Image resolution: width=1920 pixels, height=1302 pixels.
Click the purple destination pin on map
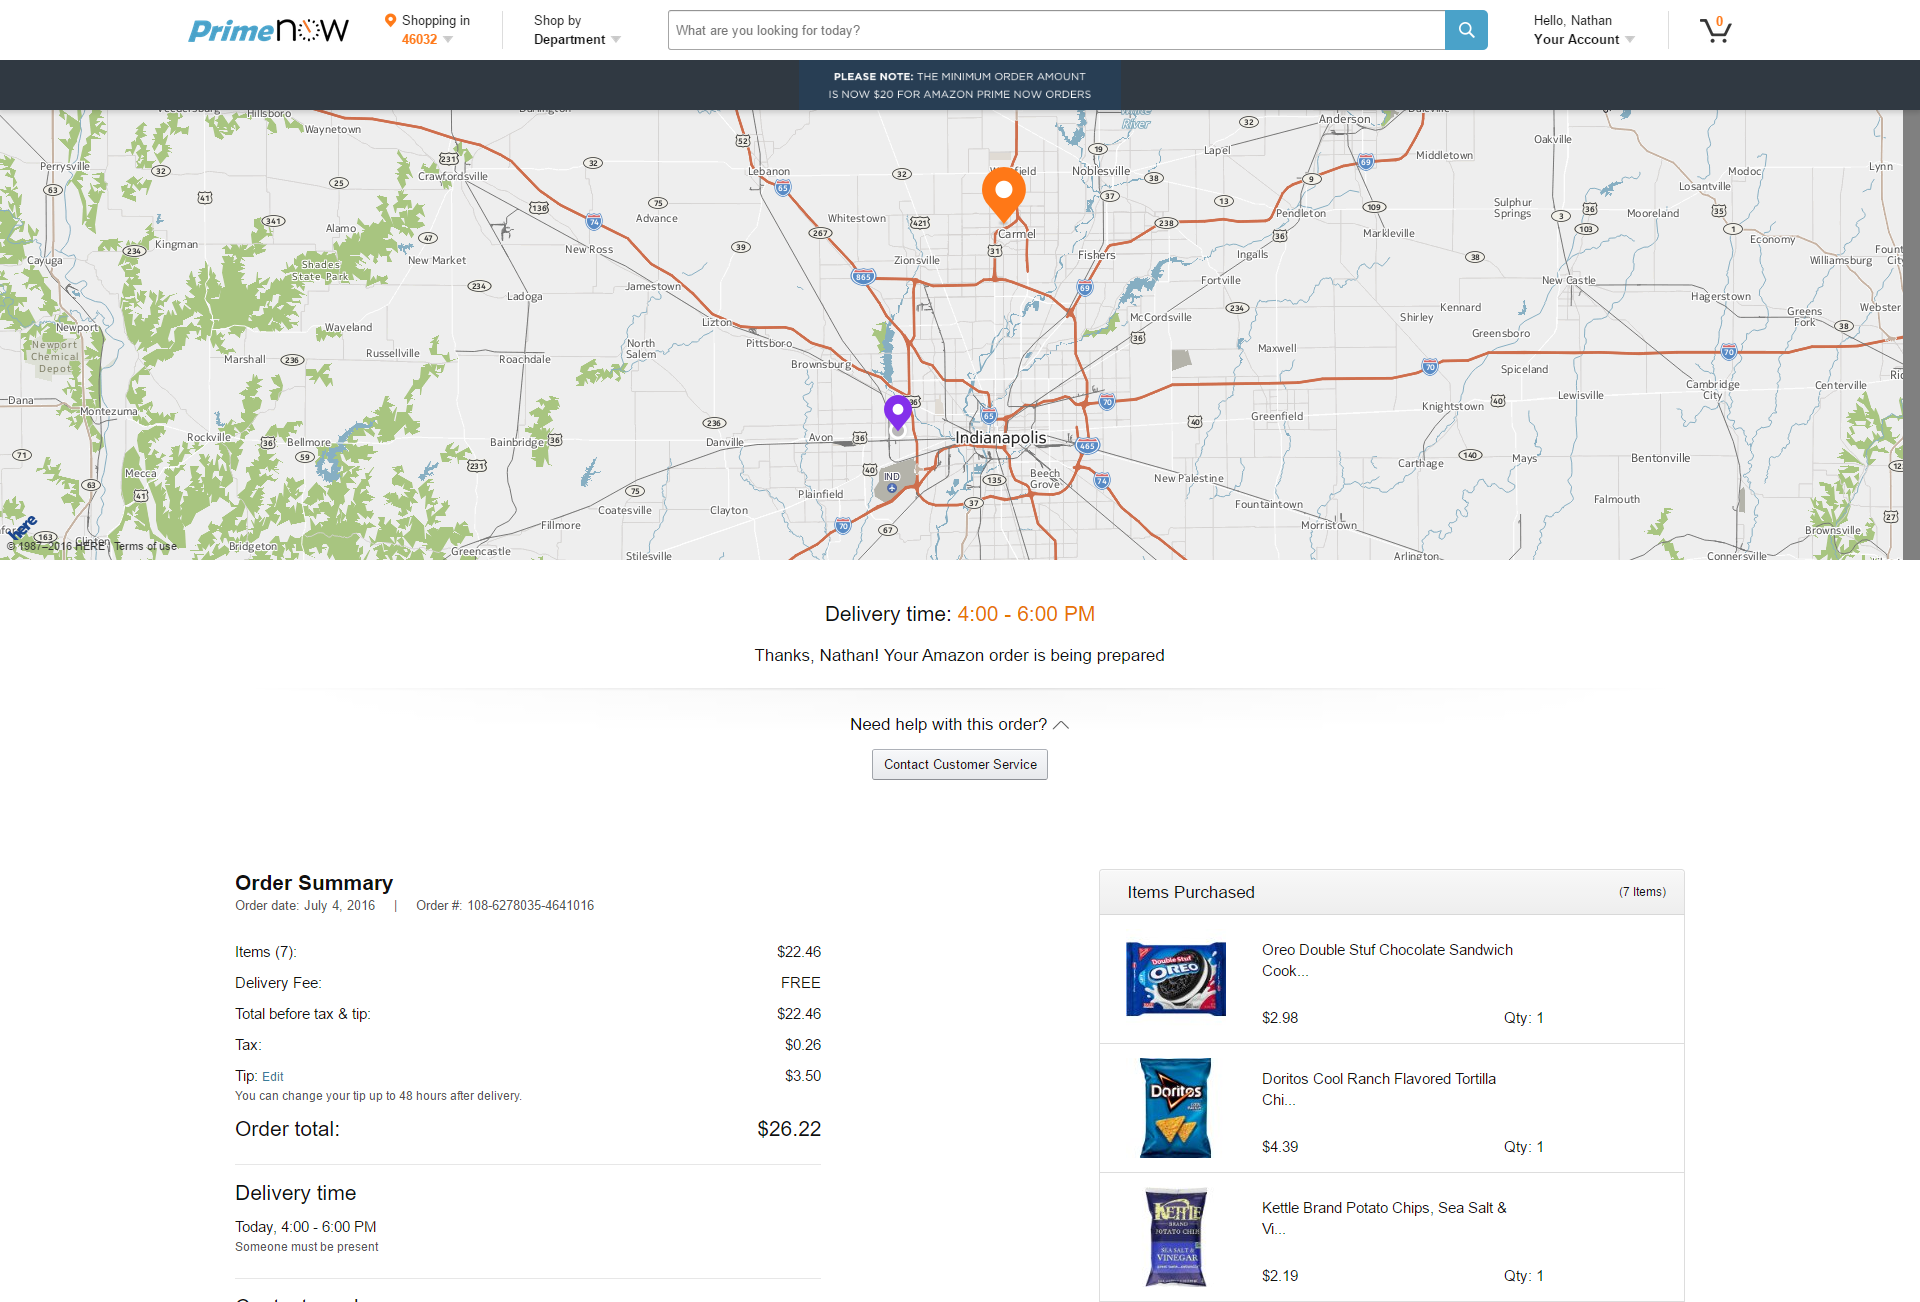coord(898,411)
